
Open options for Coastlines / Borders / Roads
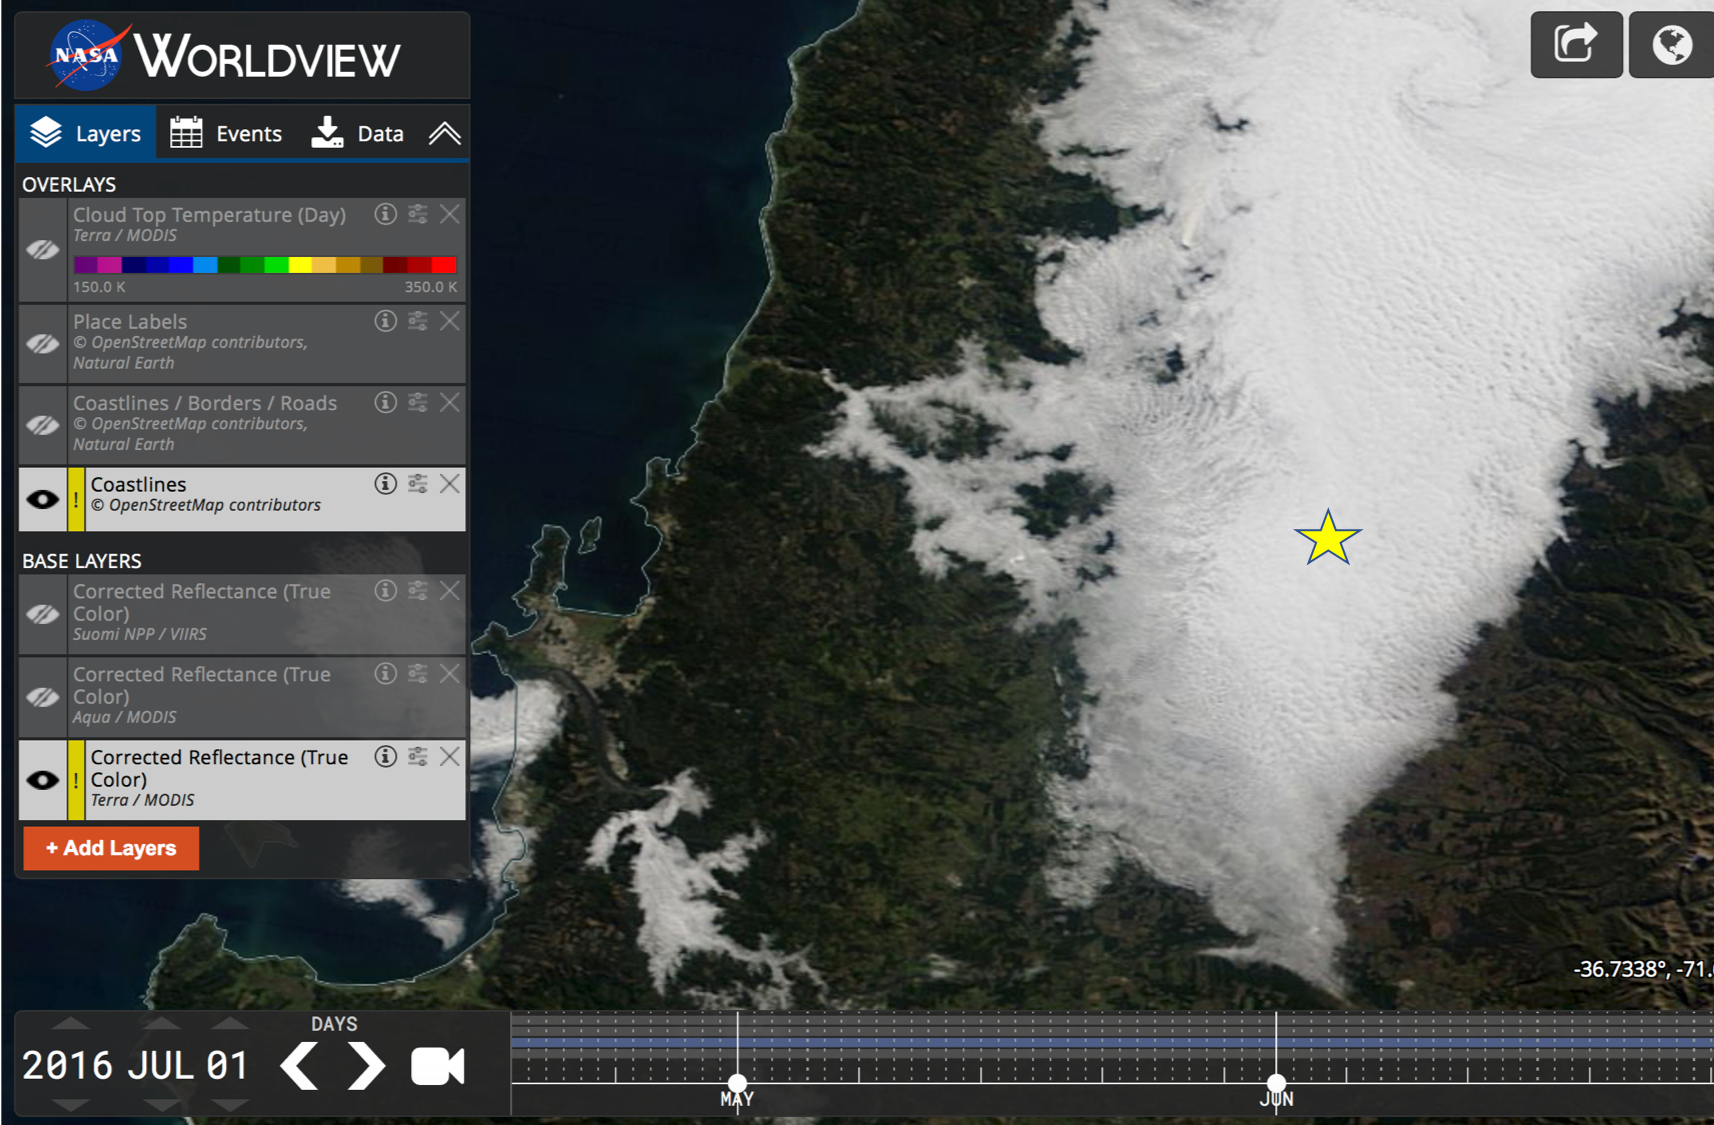(418, 402)
